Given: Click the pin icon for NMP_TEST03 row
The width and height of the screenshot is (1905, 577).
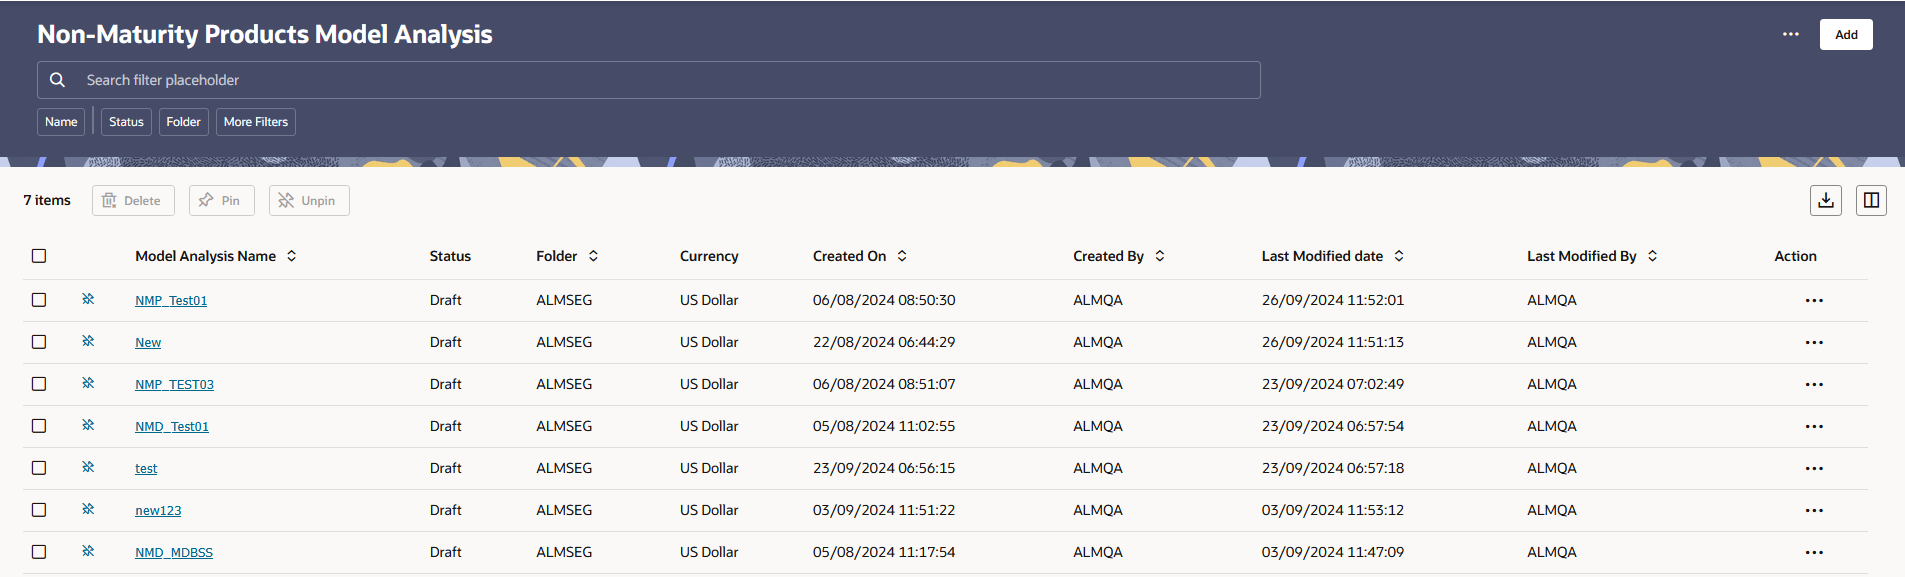Looking at the screenshot, I should pyautogui.click(x=88, y=383).
